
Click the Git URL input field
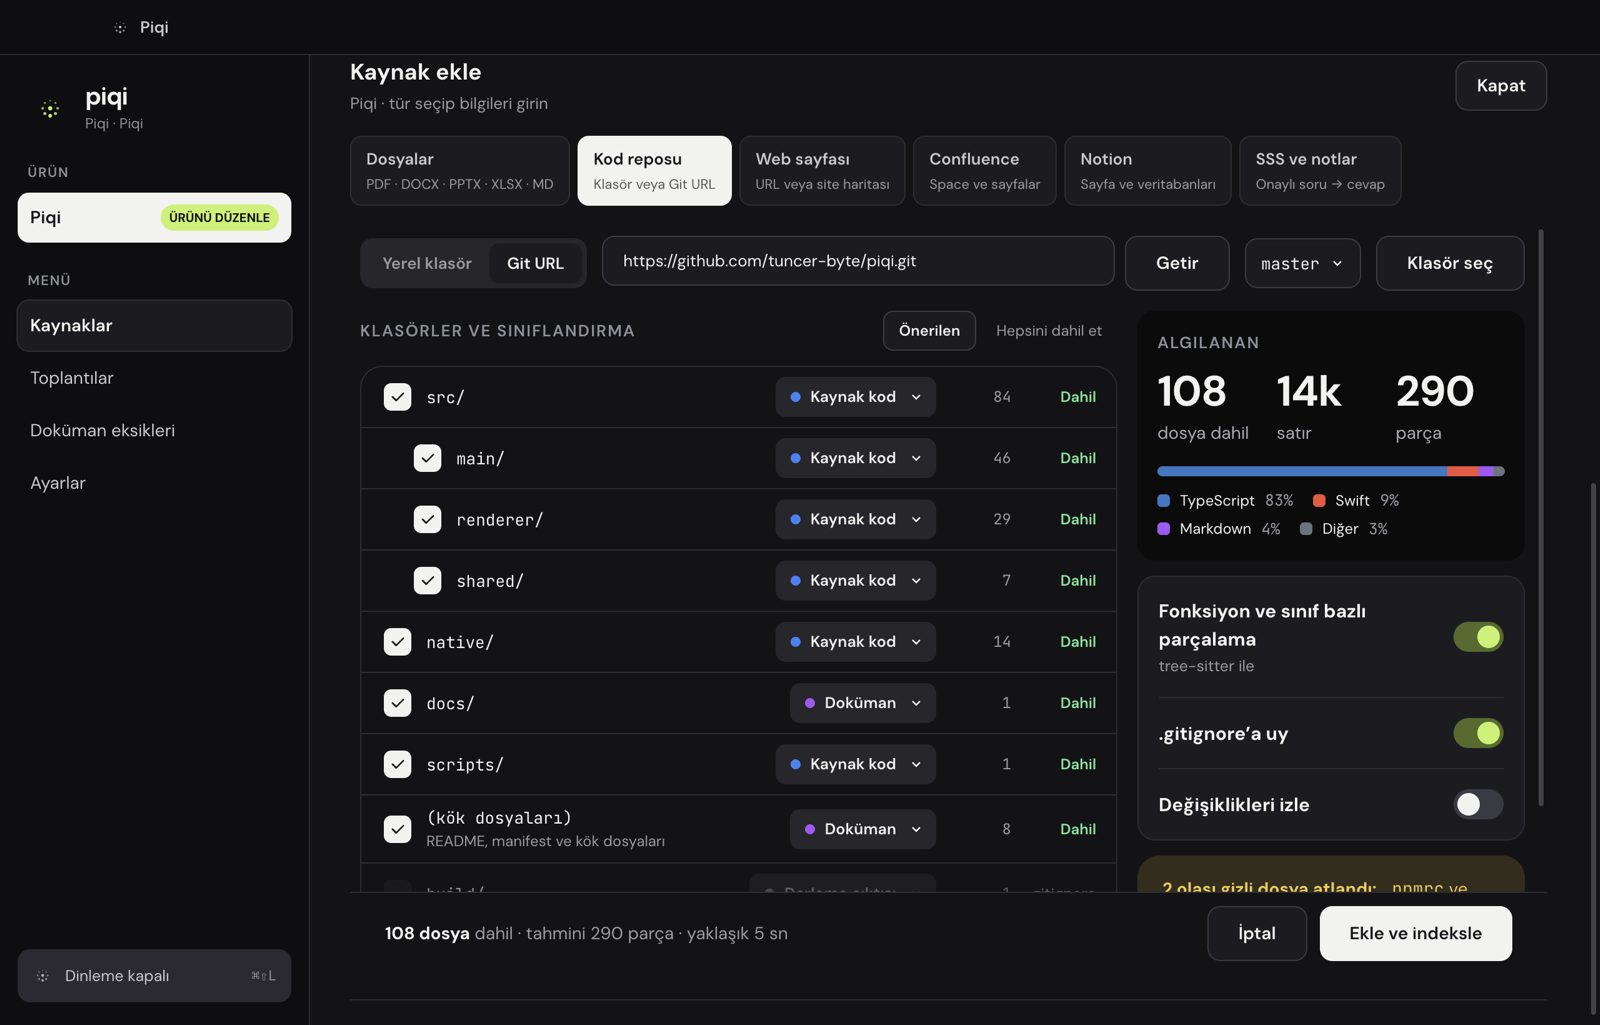858,261
